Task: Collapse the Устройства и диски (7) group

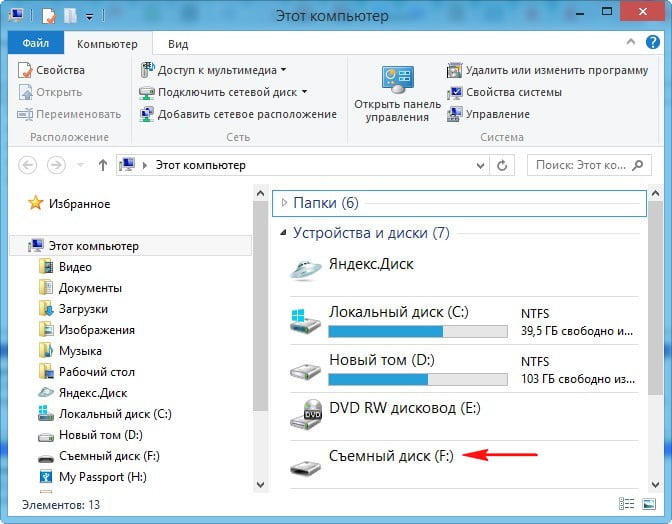Action: tap(282, 233)
